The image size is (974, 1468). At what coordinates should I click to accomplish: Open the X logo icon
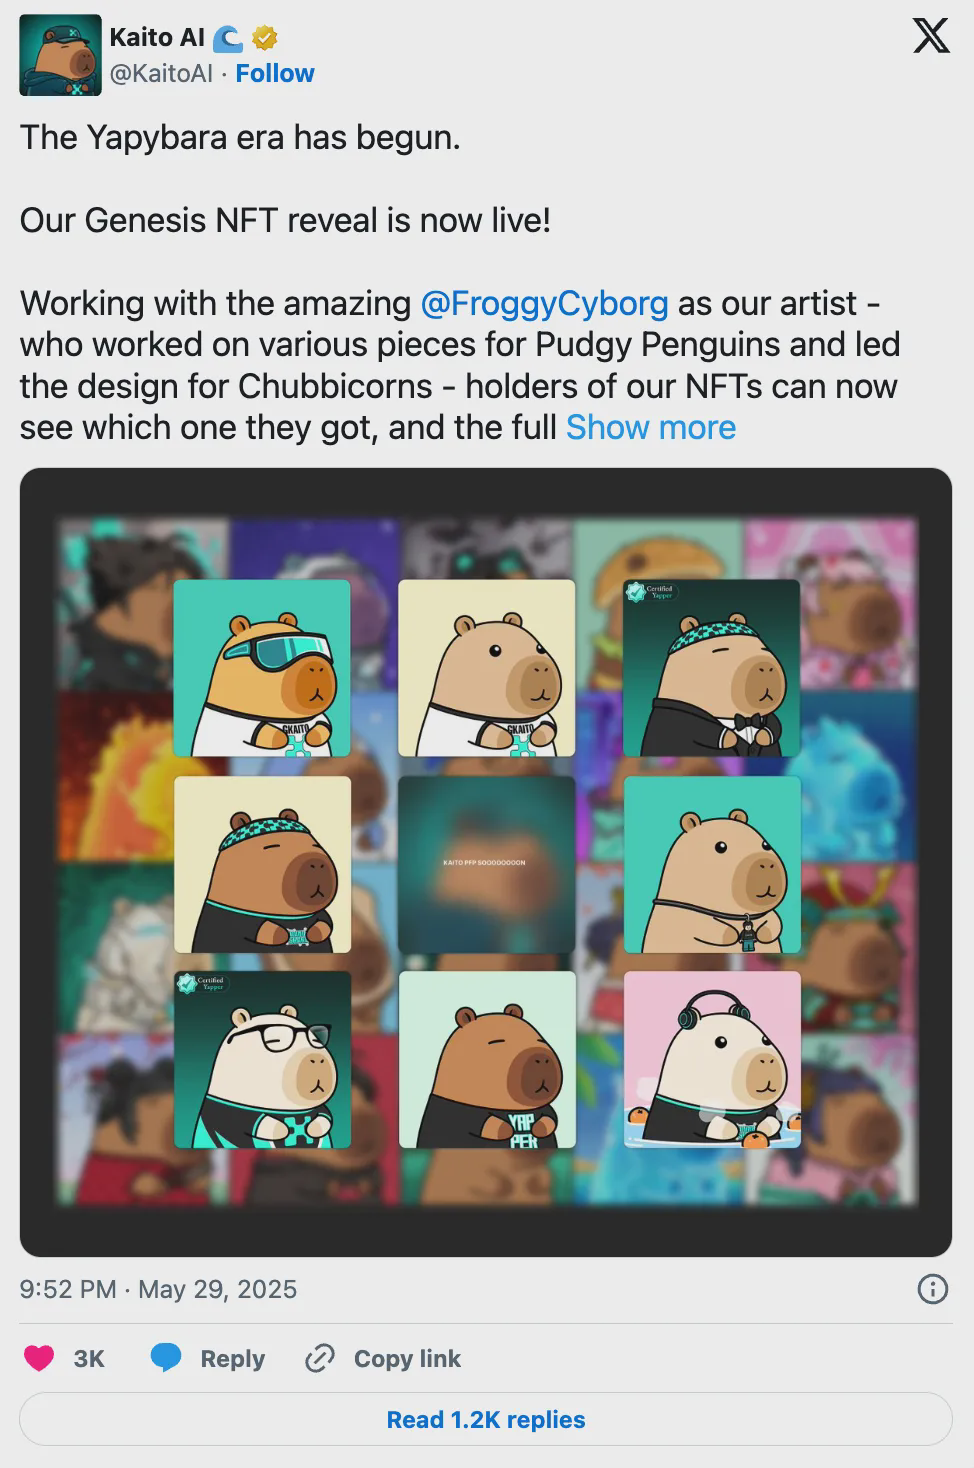coord(931,36)
